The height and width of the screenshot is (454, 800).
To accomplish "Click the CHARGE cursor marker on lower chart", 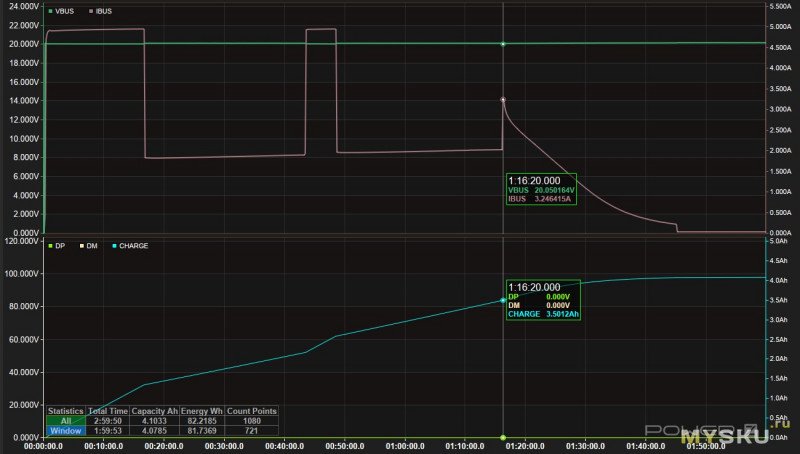I will pos(503,300).
